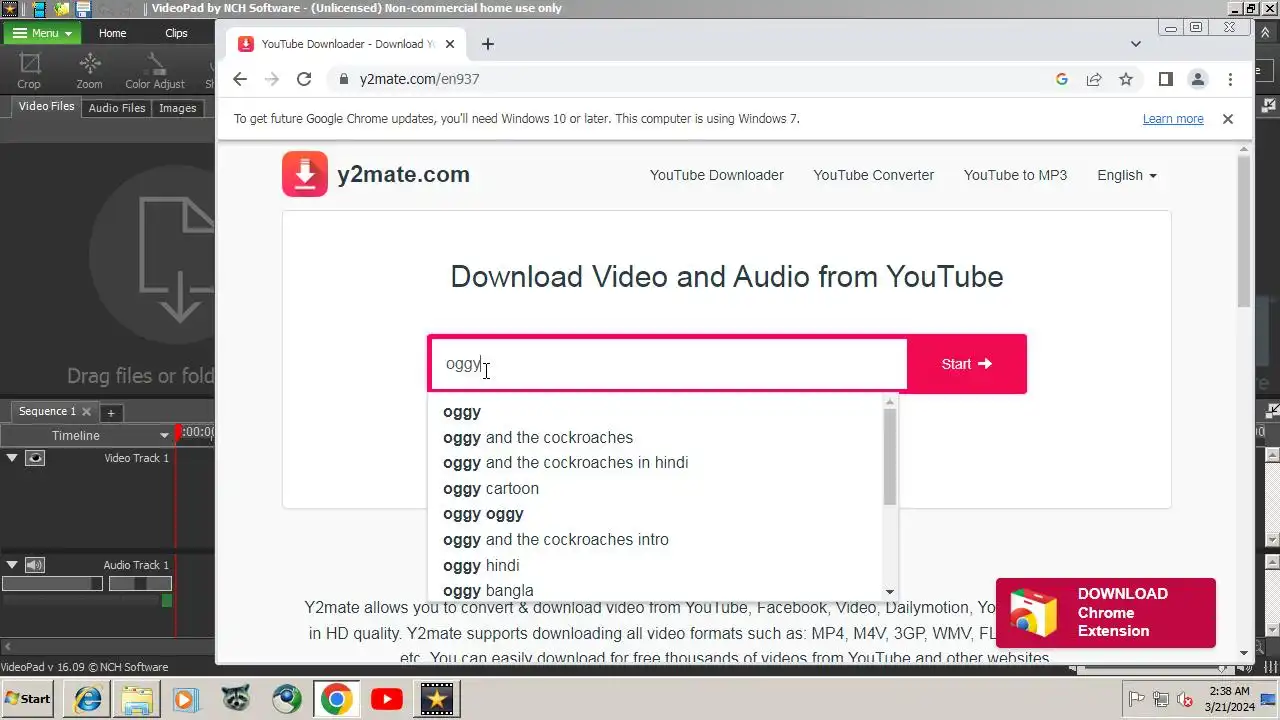Click the Start convert button
Viewport: 1280px width, 720px height.
[x=966, y=364]
